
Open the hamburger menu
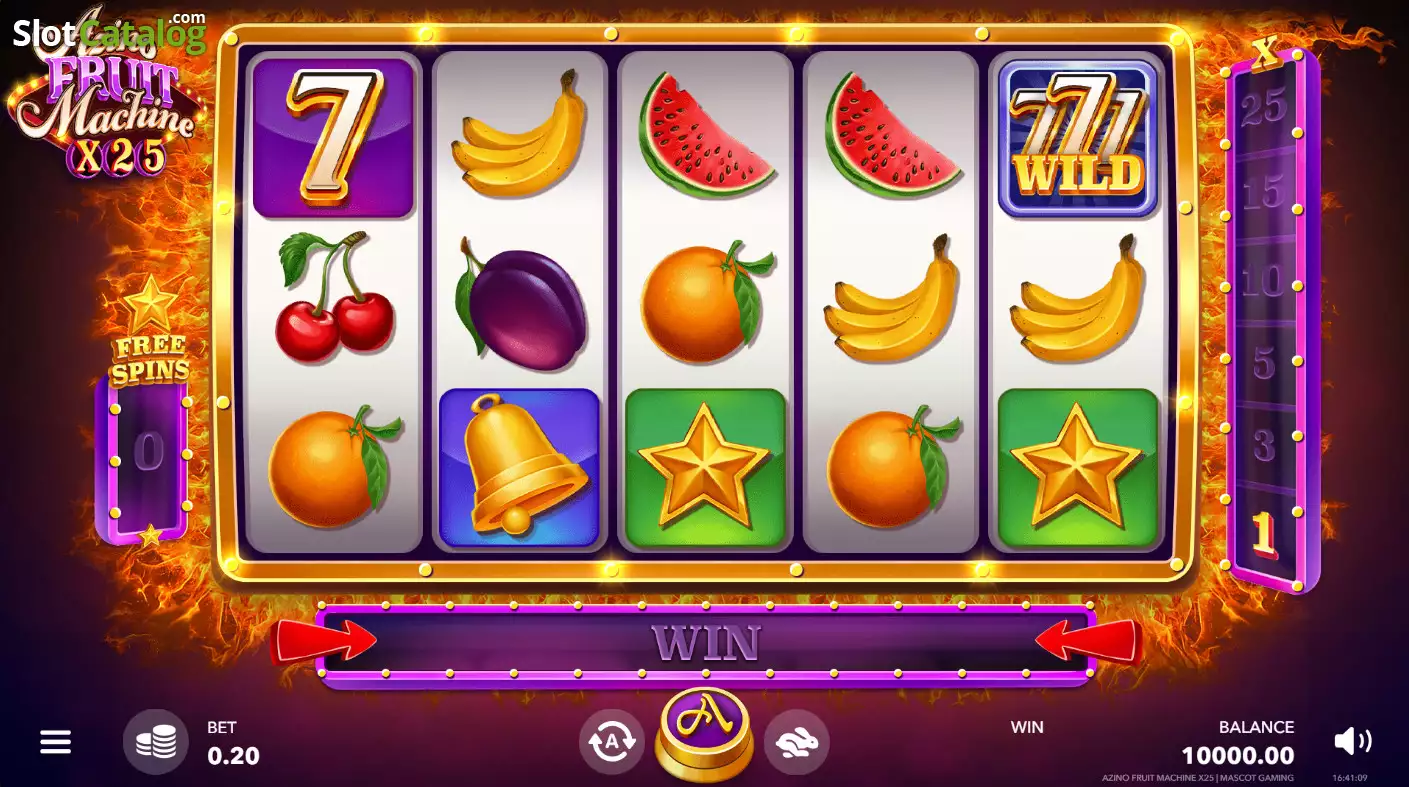click(x=55, y=741)
